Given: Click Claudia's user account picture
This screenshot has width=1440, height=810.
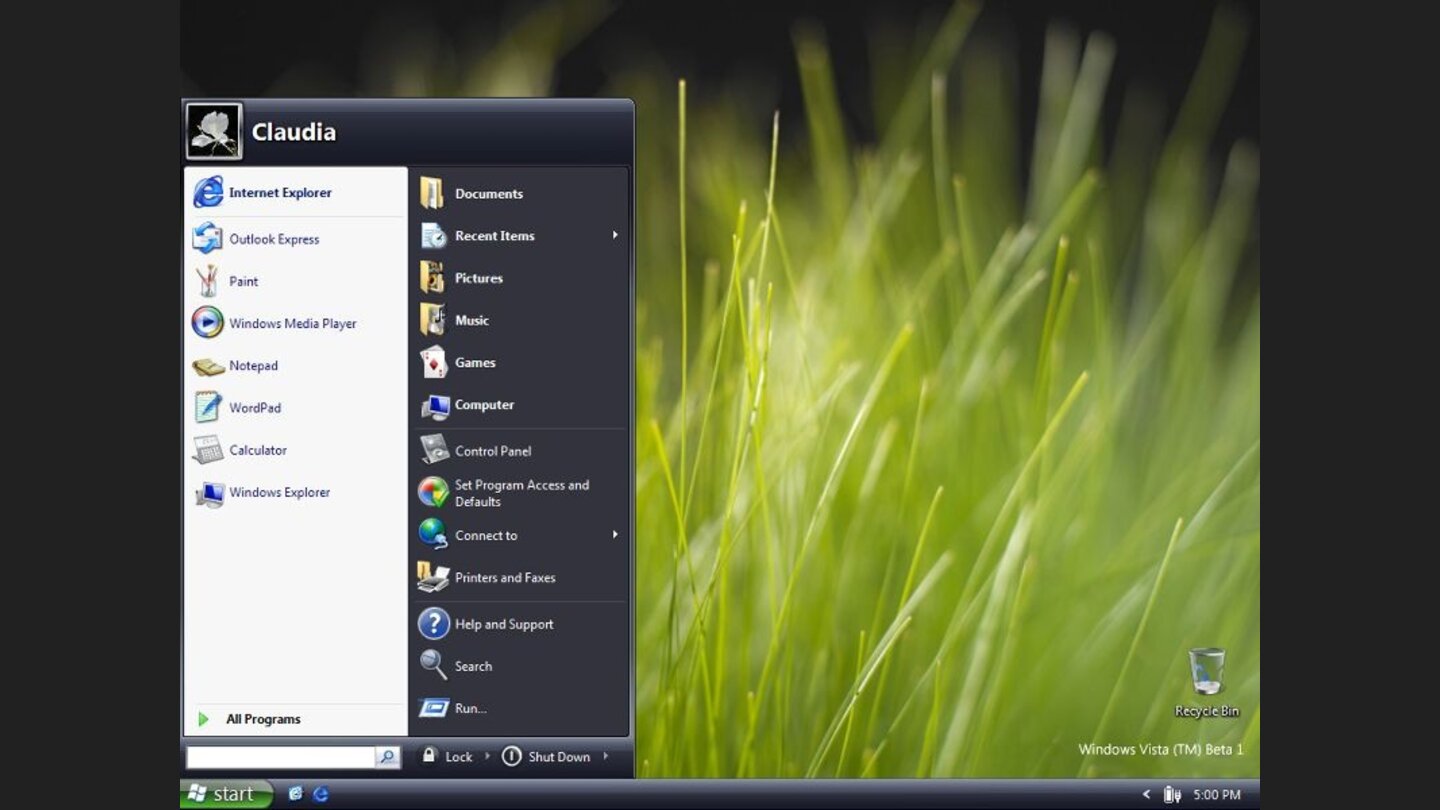Looking at the screenshot, I should click(214, 130).
